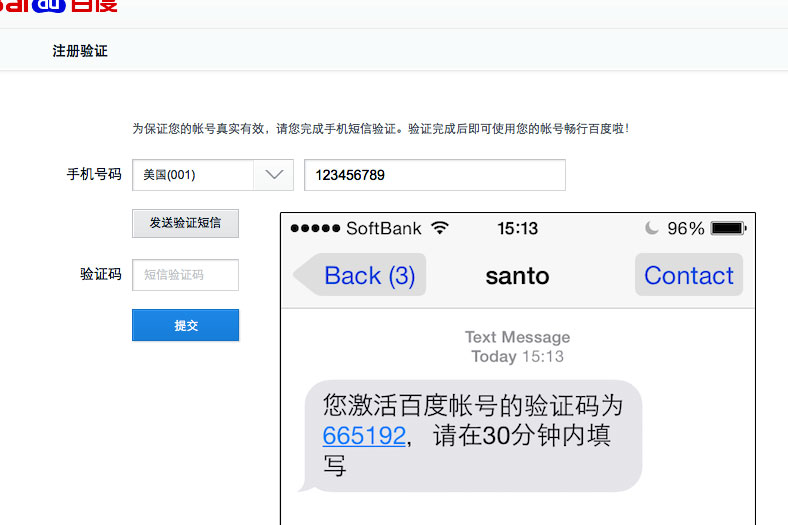Tap the signal strength dots icon
This screenshot has height=525, width=788.
coord(315,228)
